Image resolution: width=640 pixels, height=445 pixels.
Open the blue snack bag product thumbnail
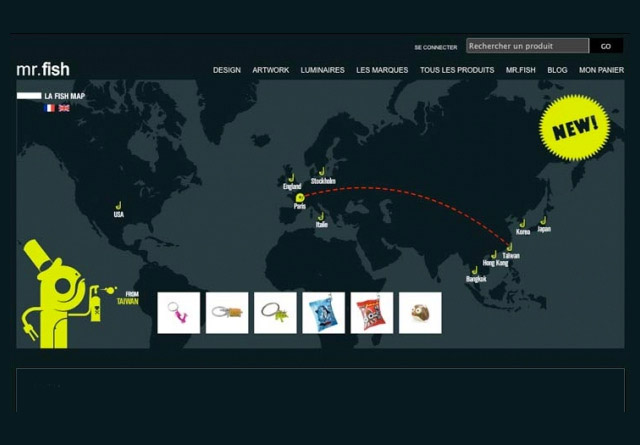pos(323,313)
